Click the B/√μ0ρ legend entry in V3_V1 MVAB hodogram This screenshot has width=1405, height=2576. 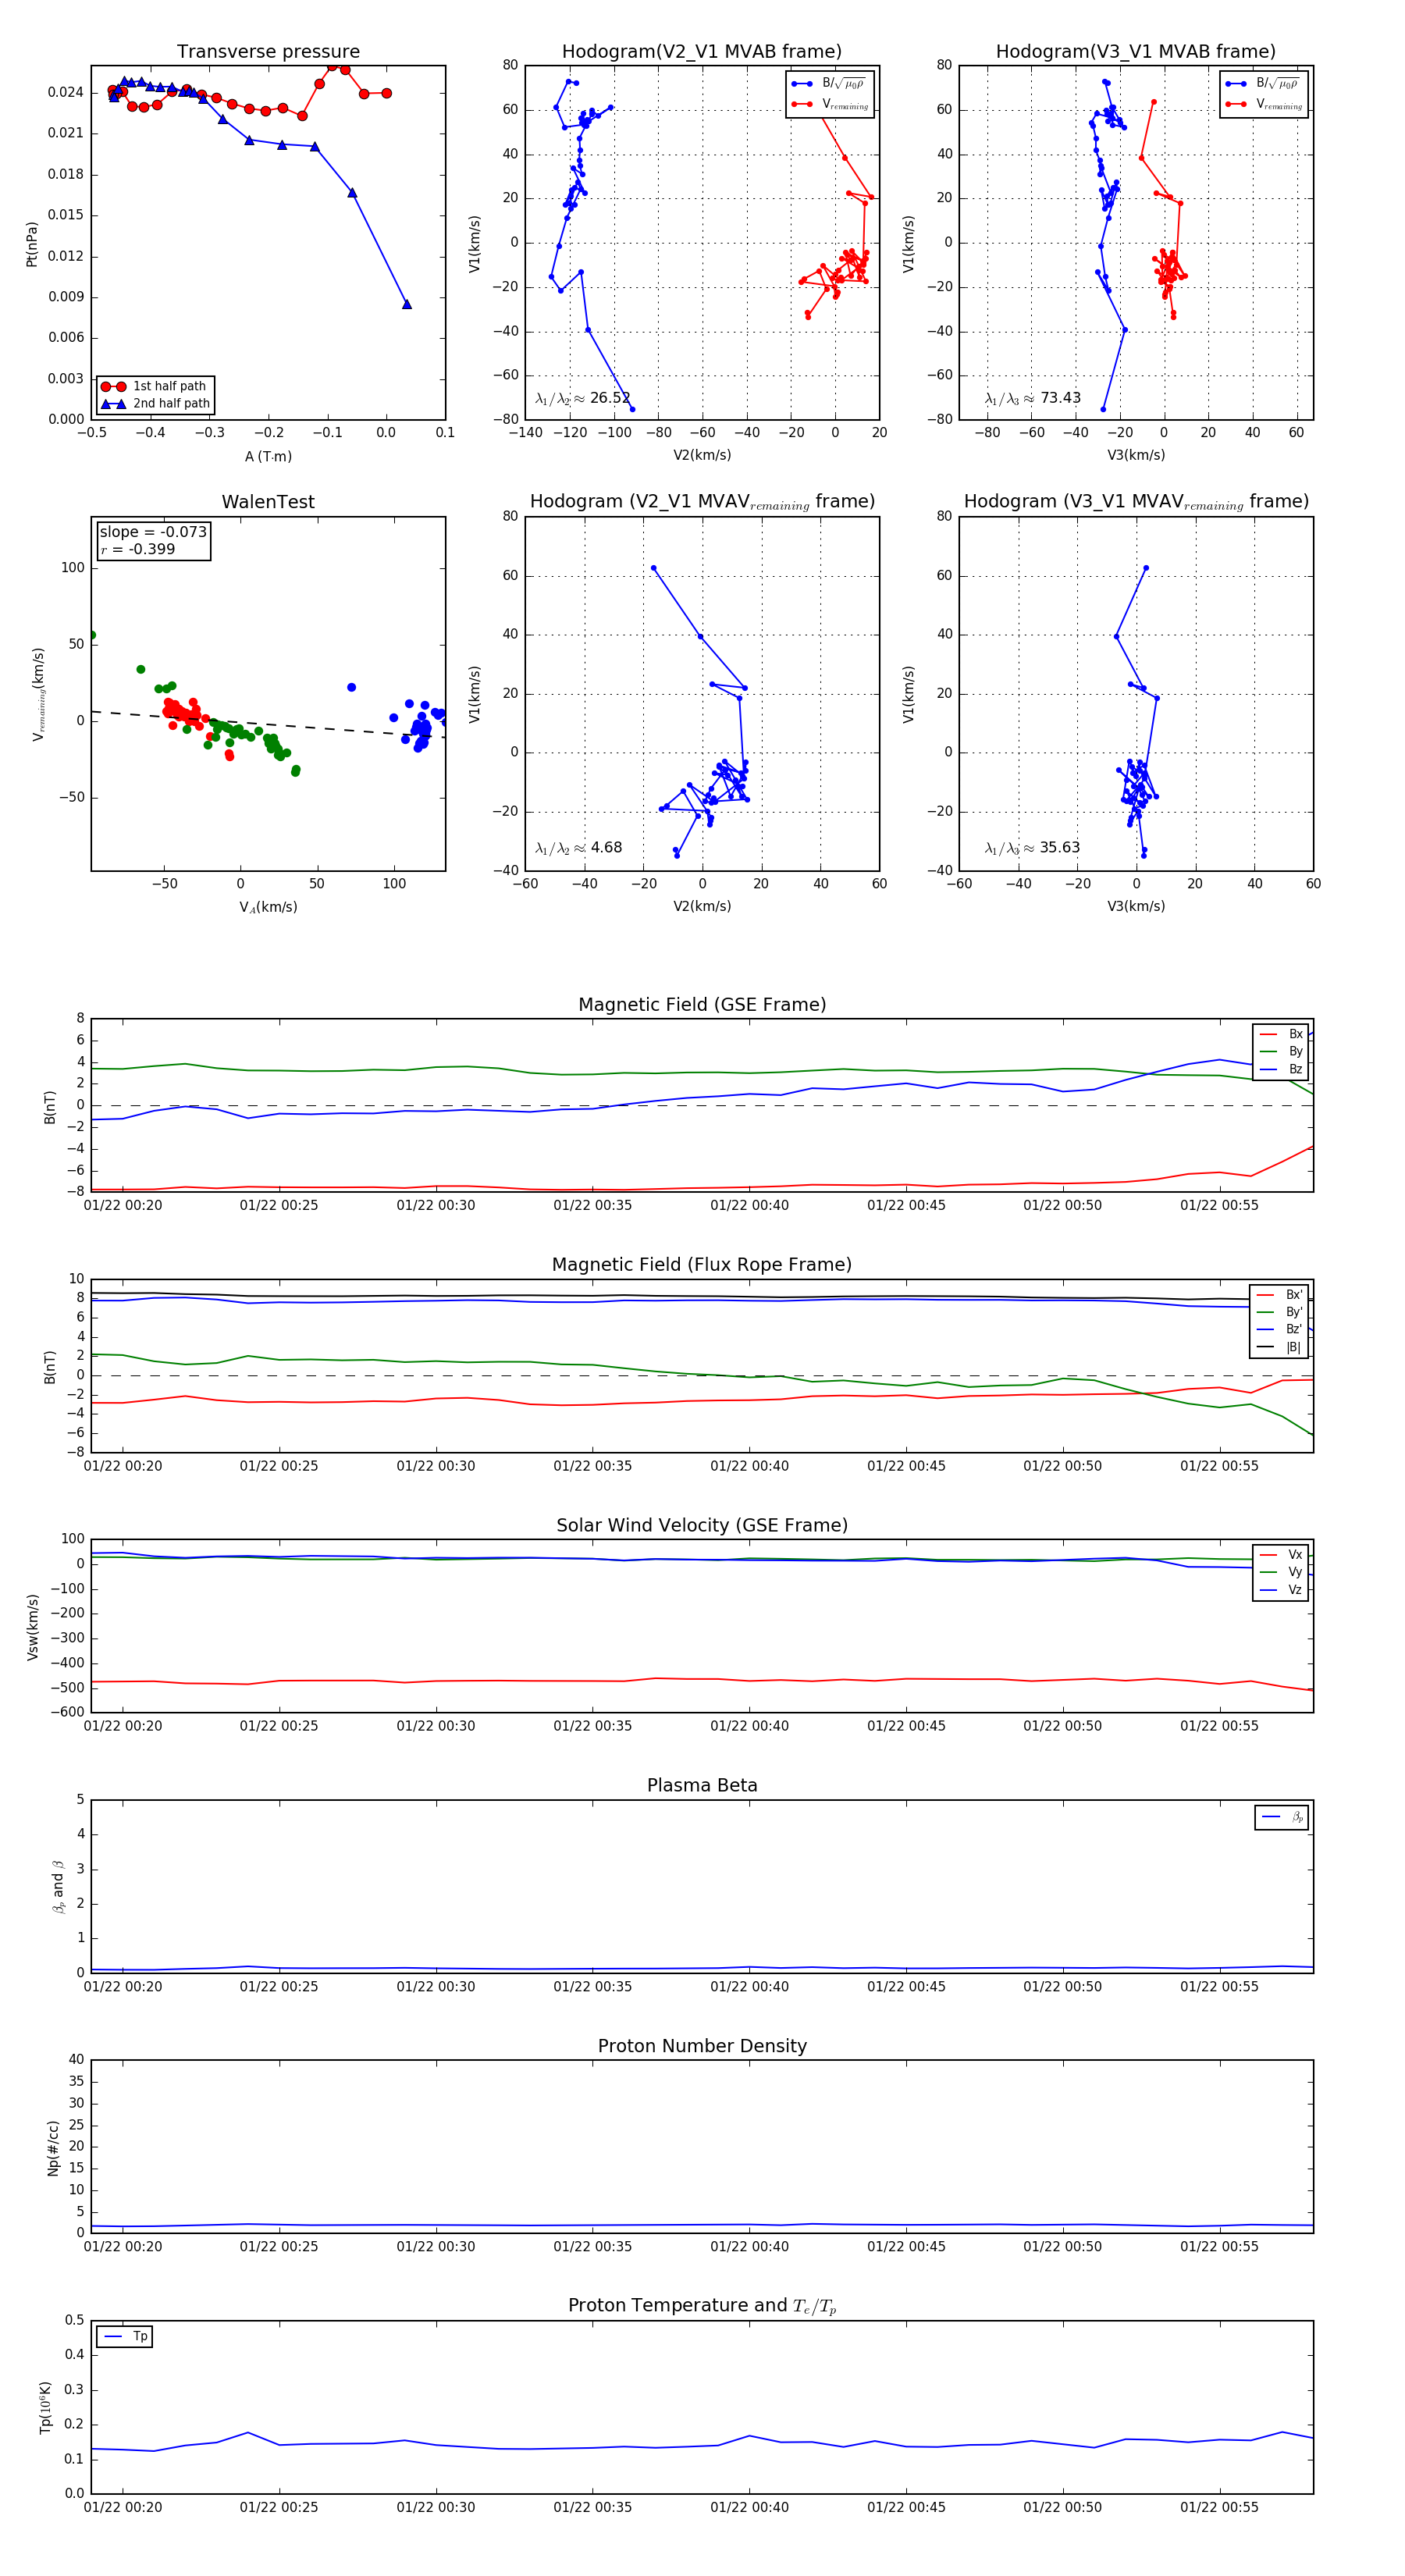click(1263, 84)
